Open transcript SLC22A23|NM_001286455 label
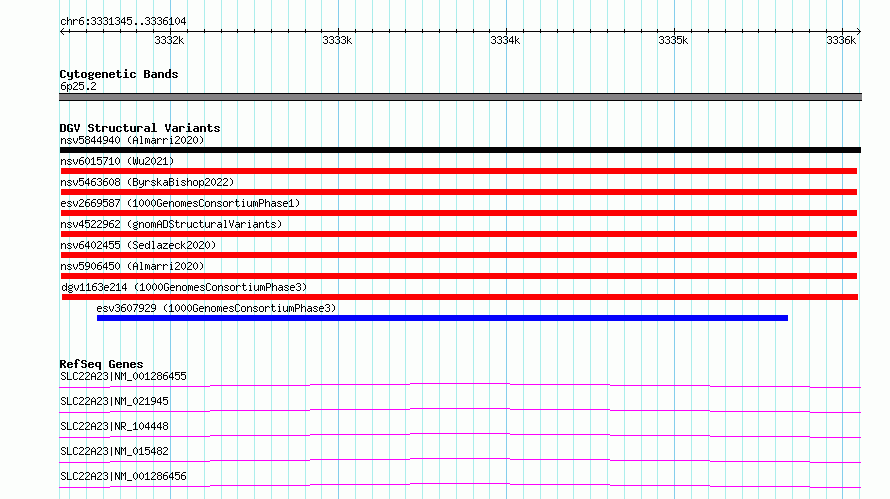The image size is (890, 499). point(123,376)
